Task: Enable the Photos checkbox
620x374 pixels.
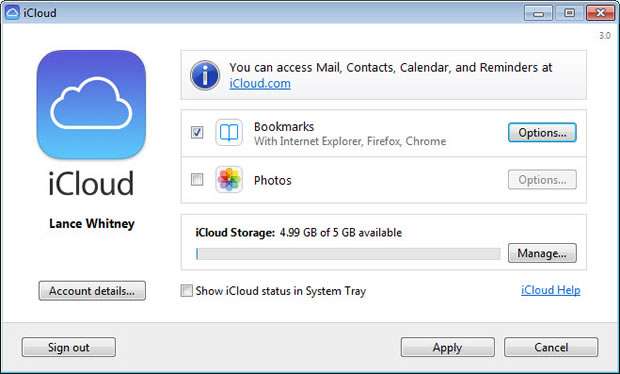Action: pos(197,179)
